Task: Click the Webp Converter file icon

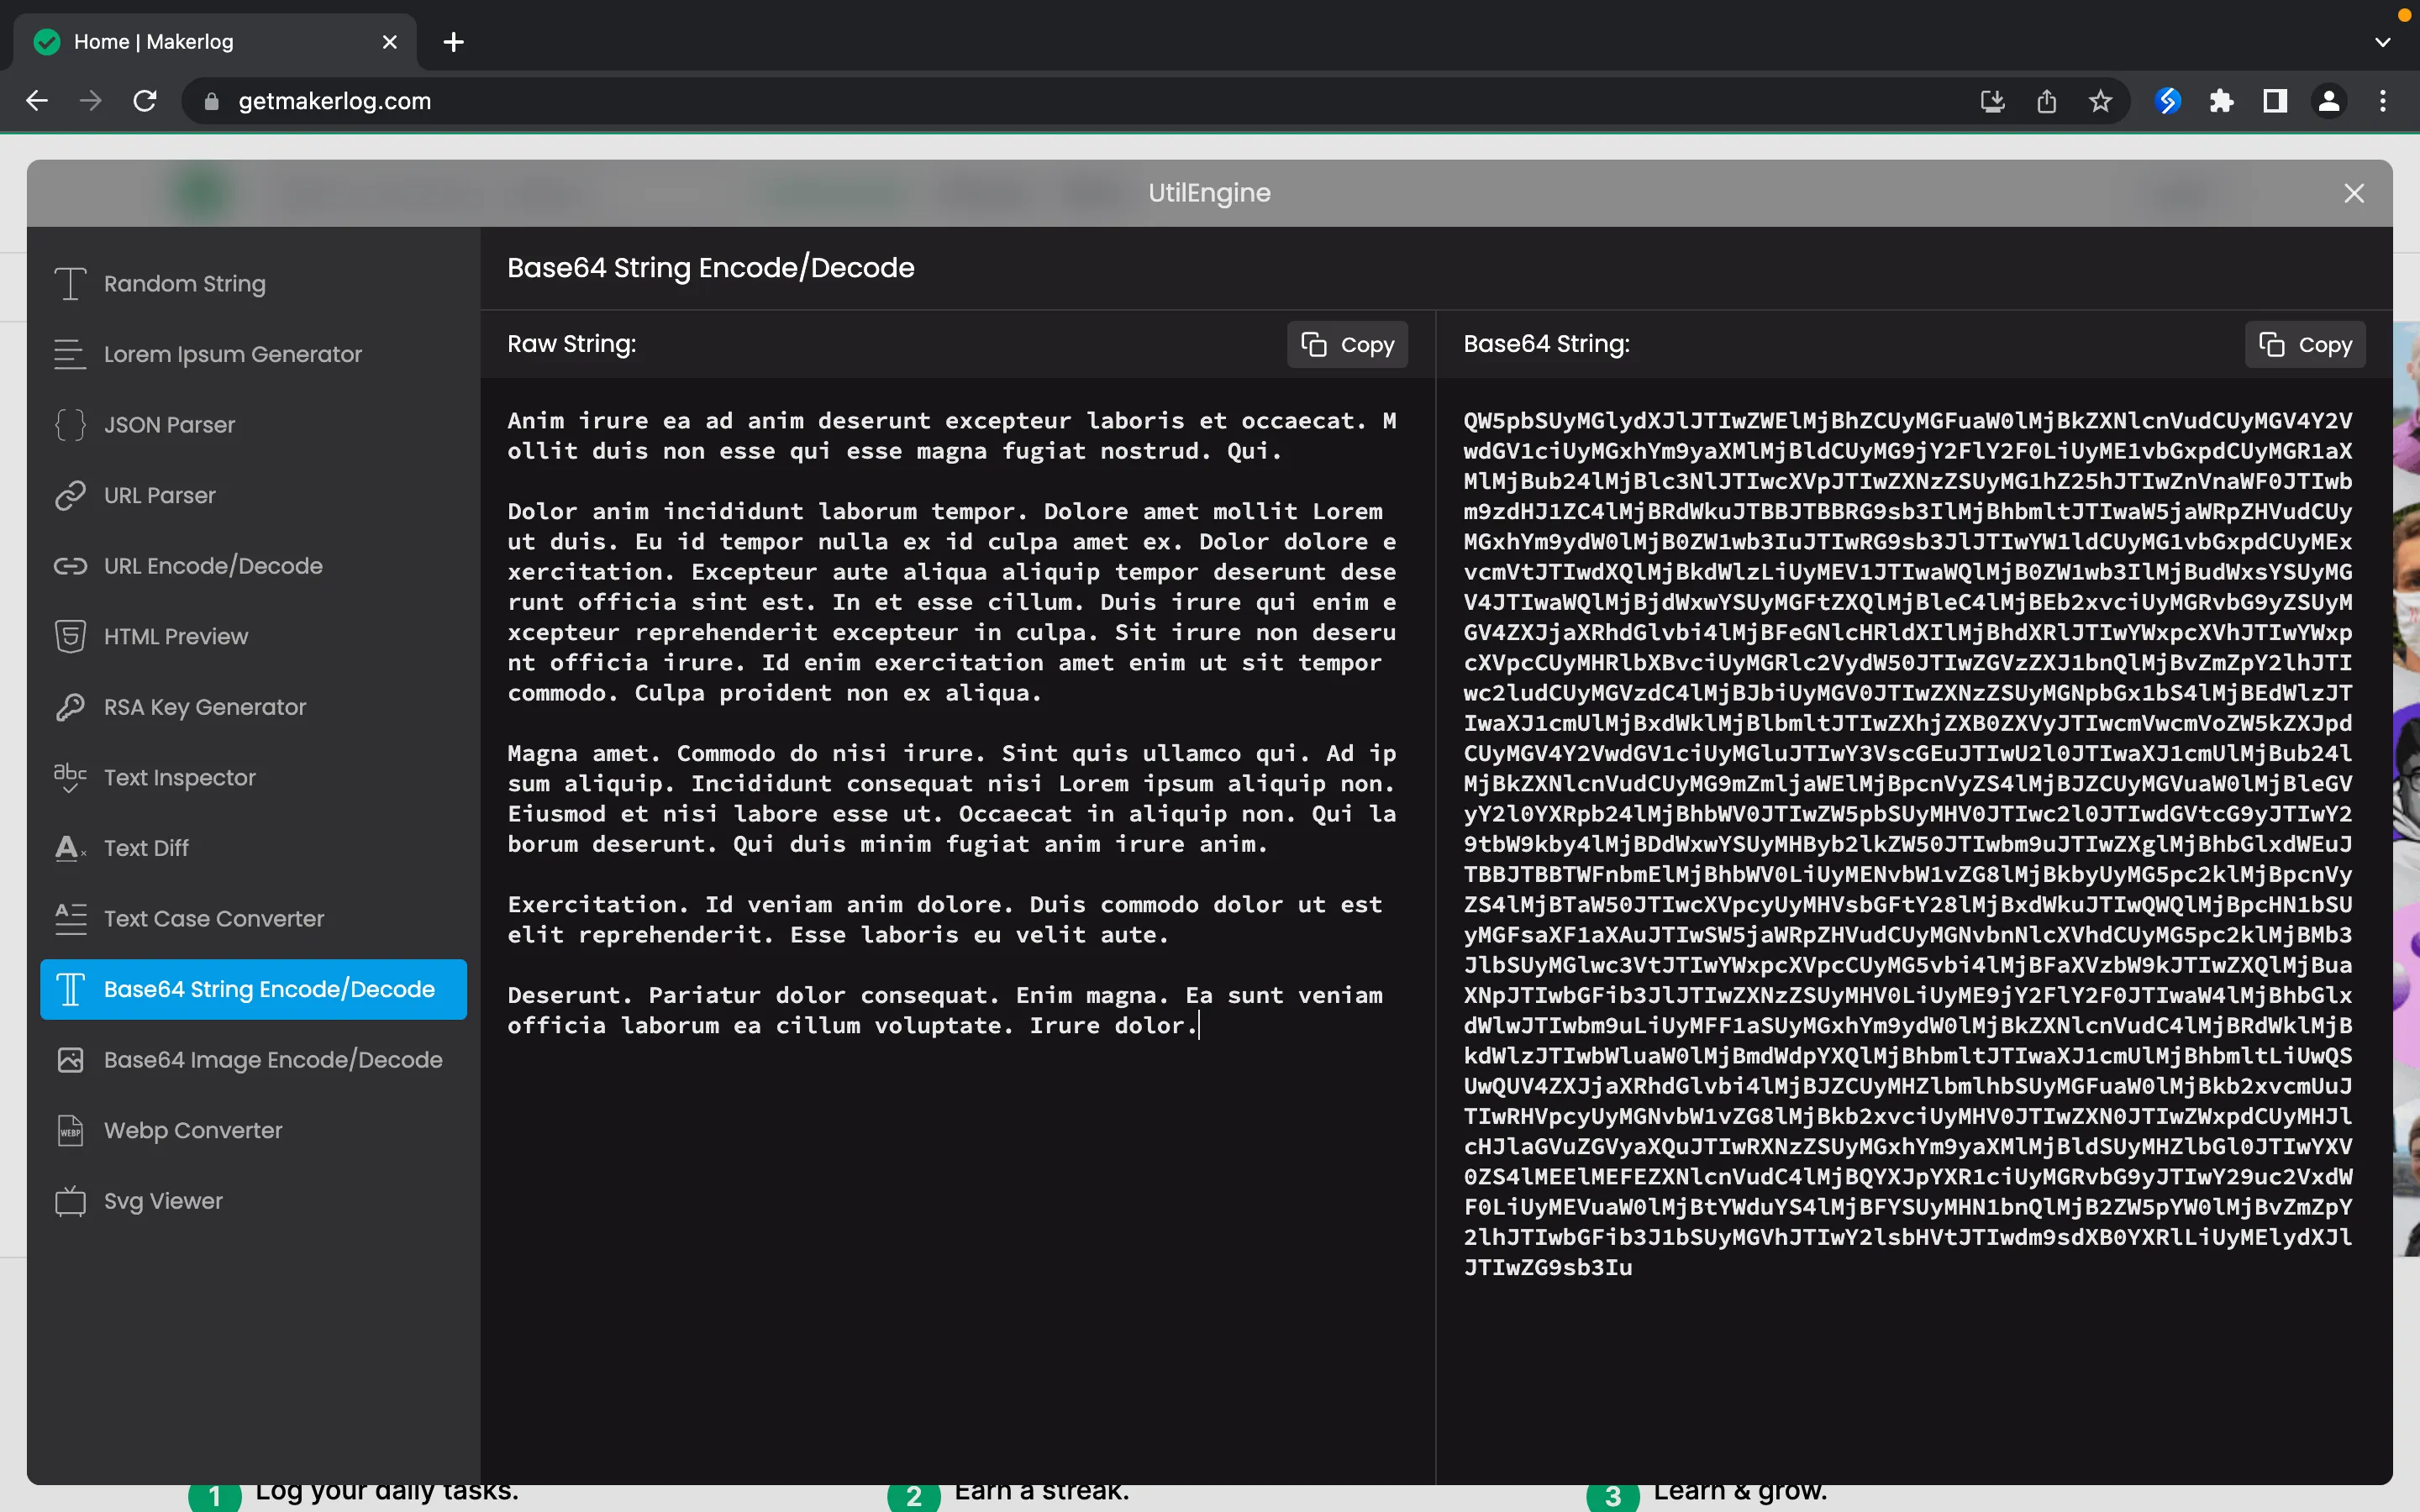Action: (x=70, y=1130)
